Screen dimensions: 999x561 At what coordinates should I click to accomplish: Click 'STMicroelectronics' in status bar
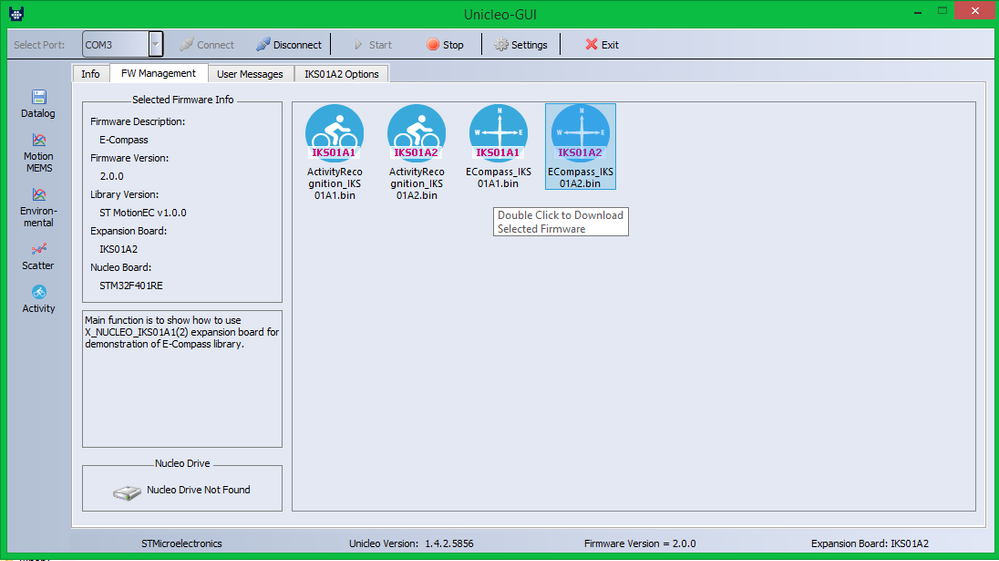point(182,543)
